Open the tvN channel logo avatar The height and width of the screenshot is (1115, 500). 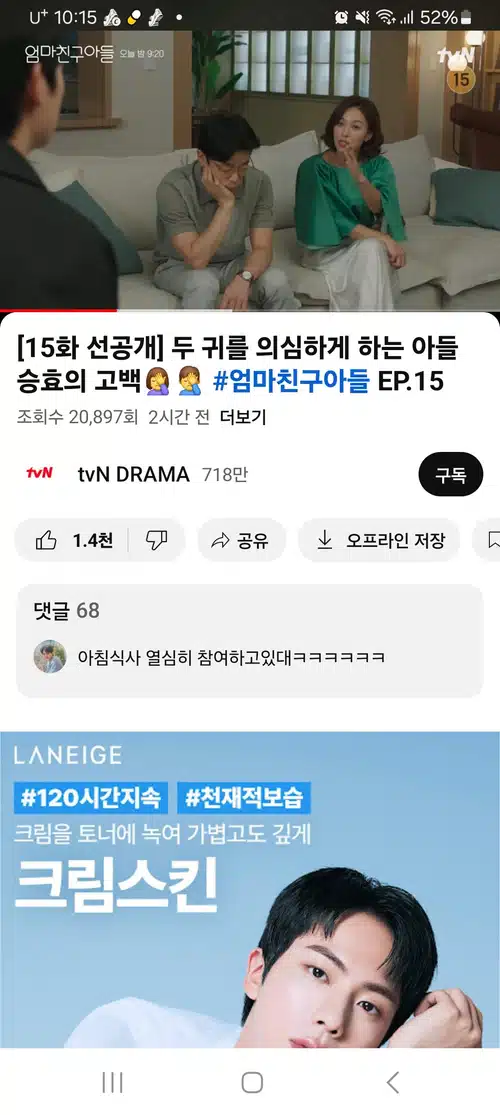pos(39,474)
